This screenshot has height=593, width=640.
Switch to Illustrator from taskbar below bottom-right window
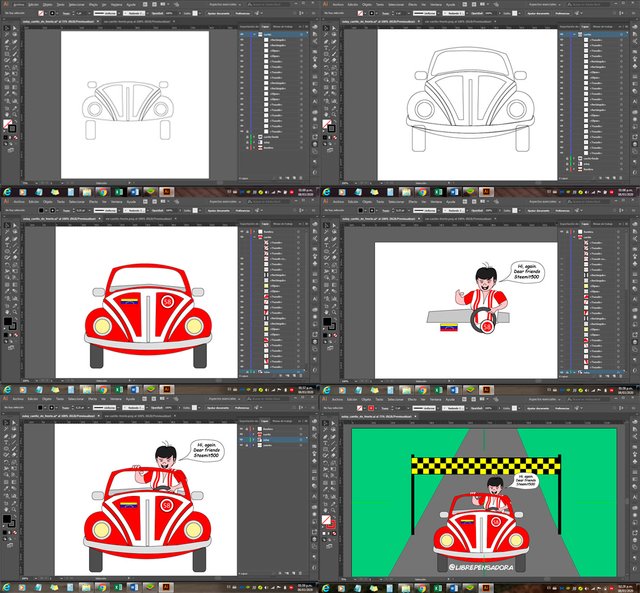coord(486,588)
